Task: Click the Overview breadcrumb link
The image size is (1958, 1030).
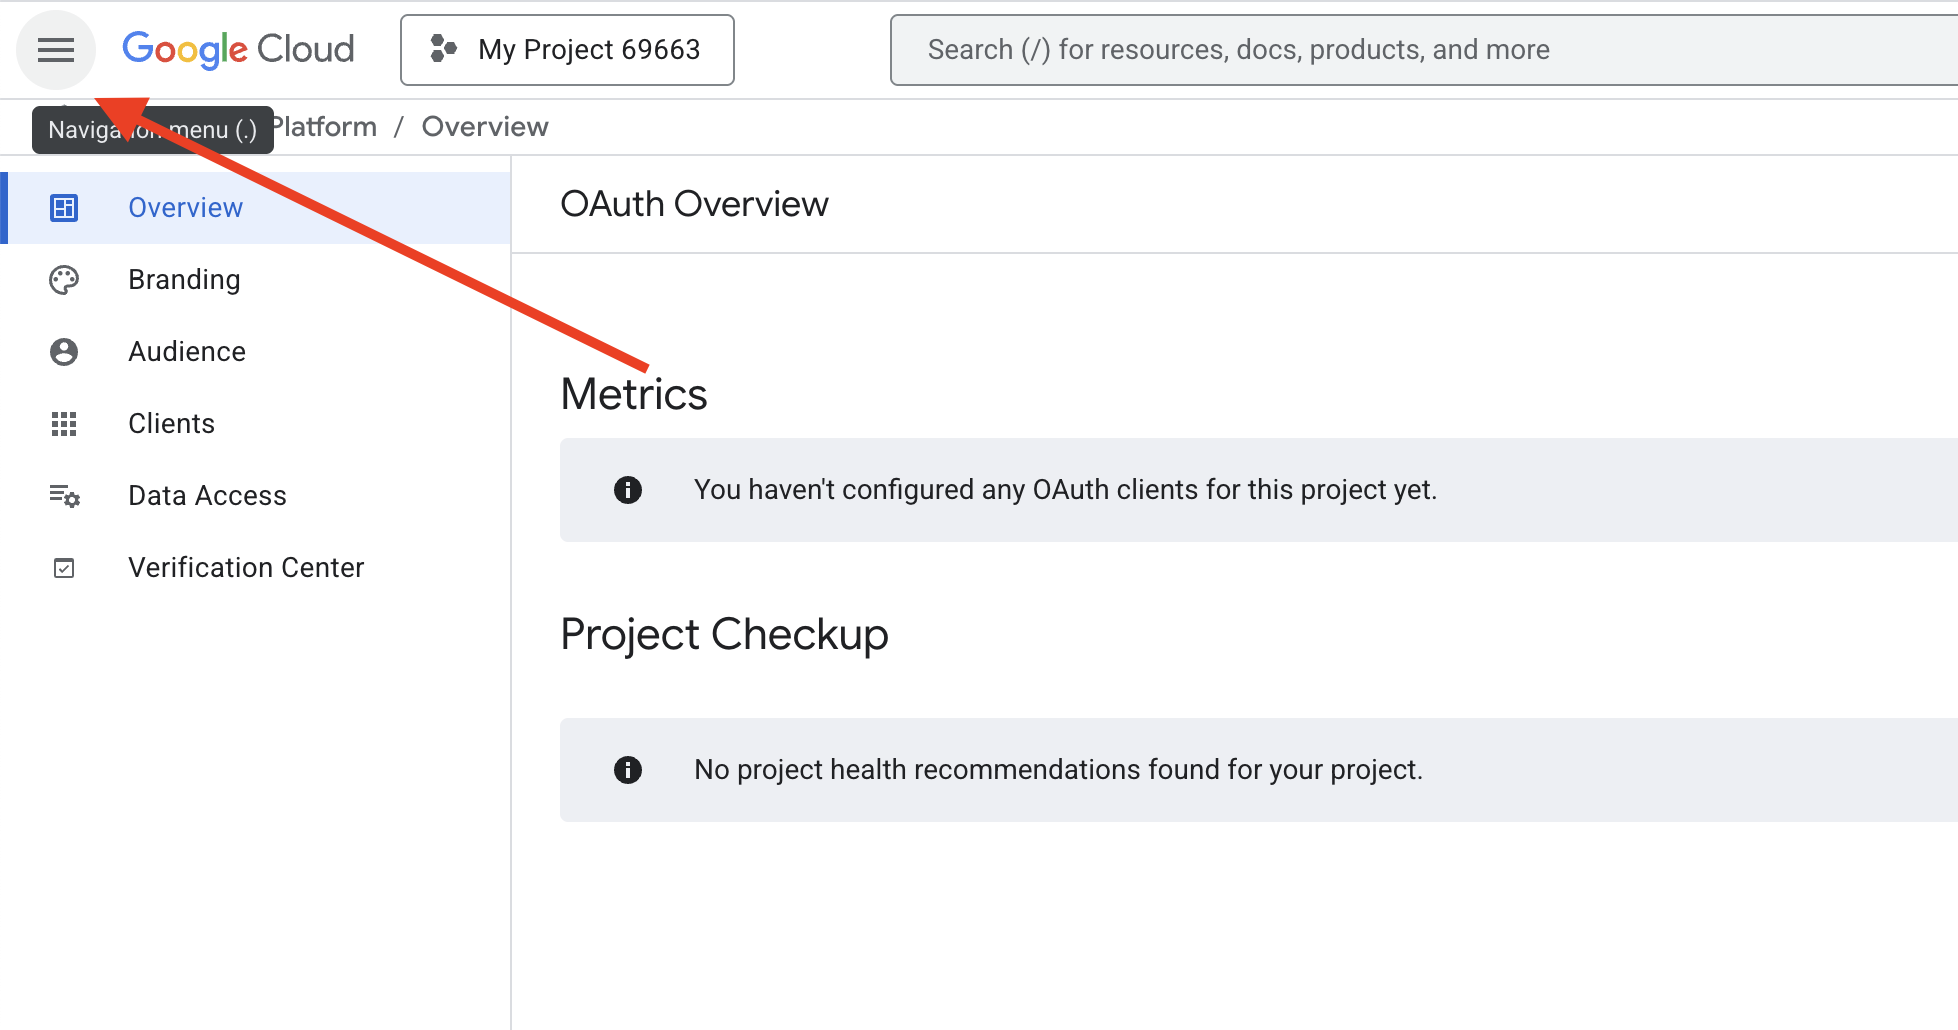Action: (485, 127)
